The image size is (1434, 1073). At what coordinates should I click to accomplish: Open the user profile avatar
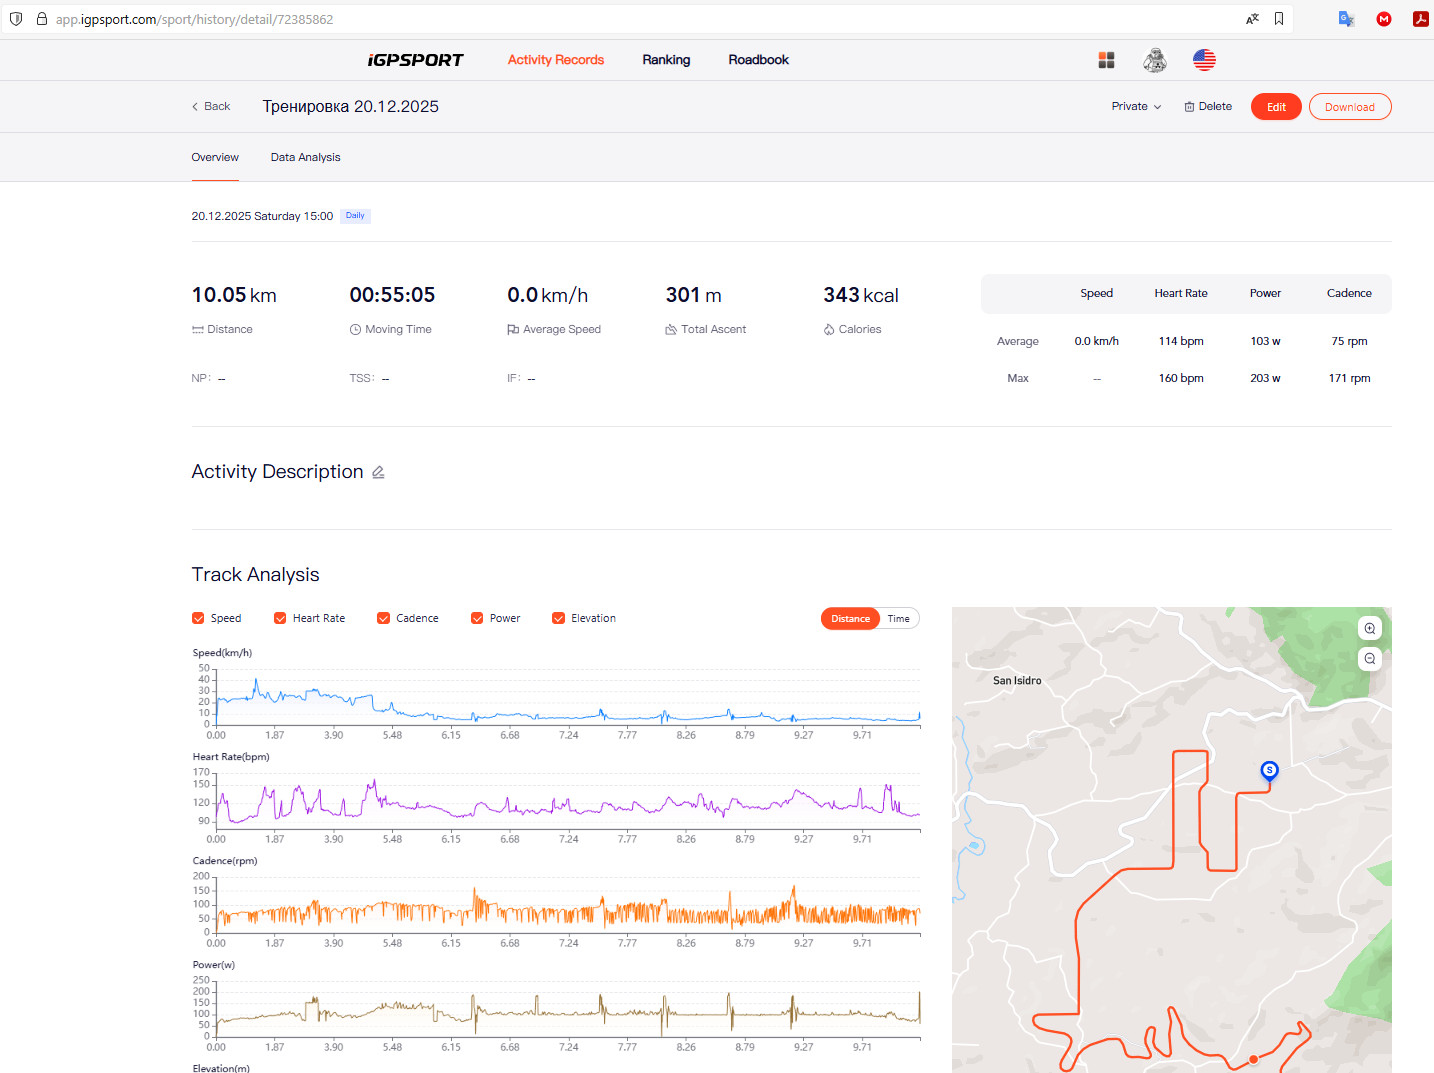(x=1155, y=60)
